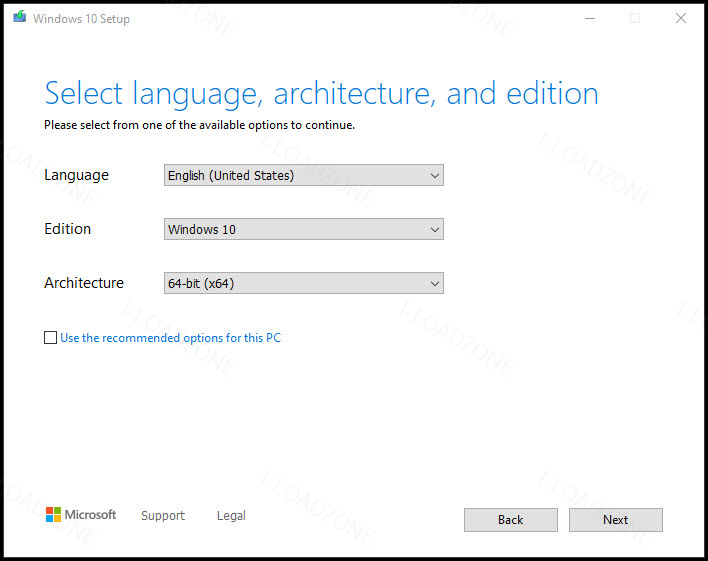
Task: Go back with the Back button
Action: pos(511,520)
